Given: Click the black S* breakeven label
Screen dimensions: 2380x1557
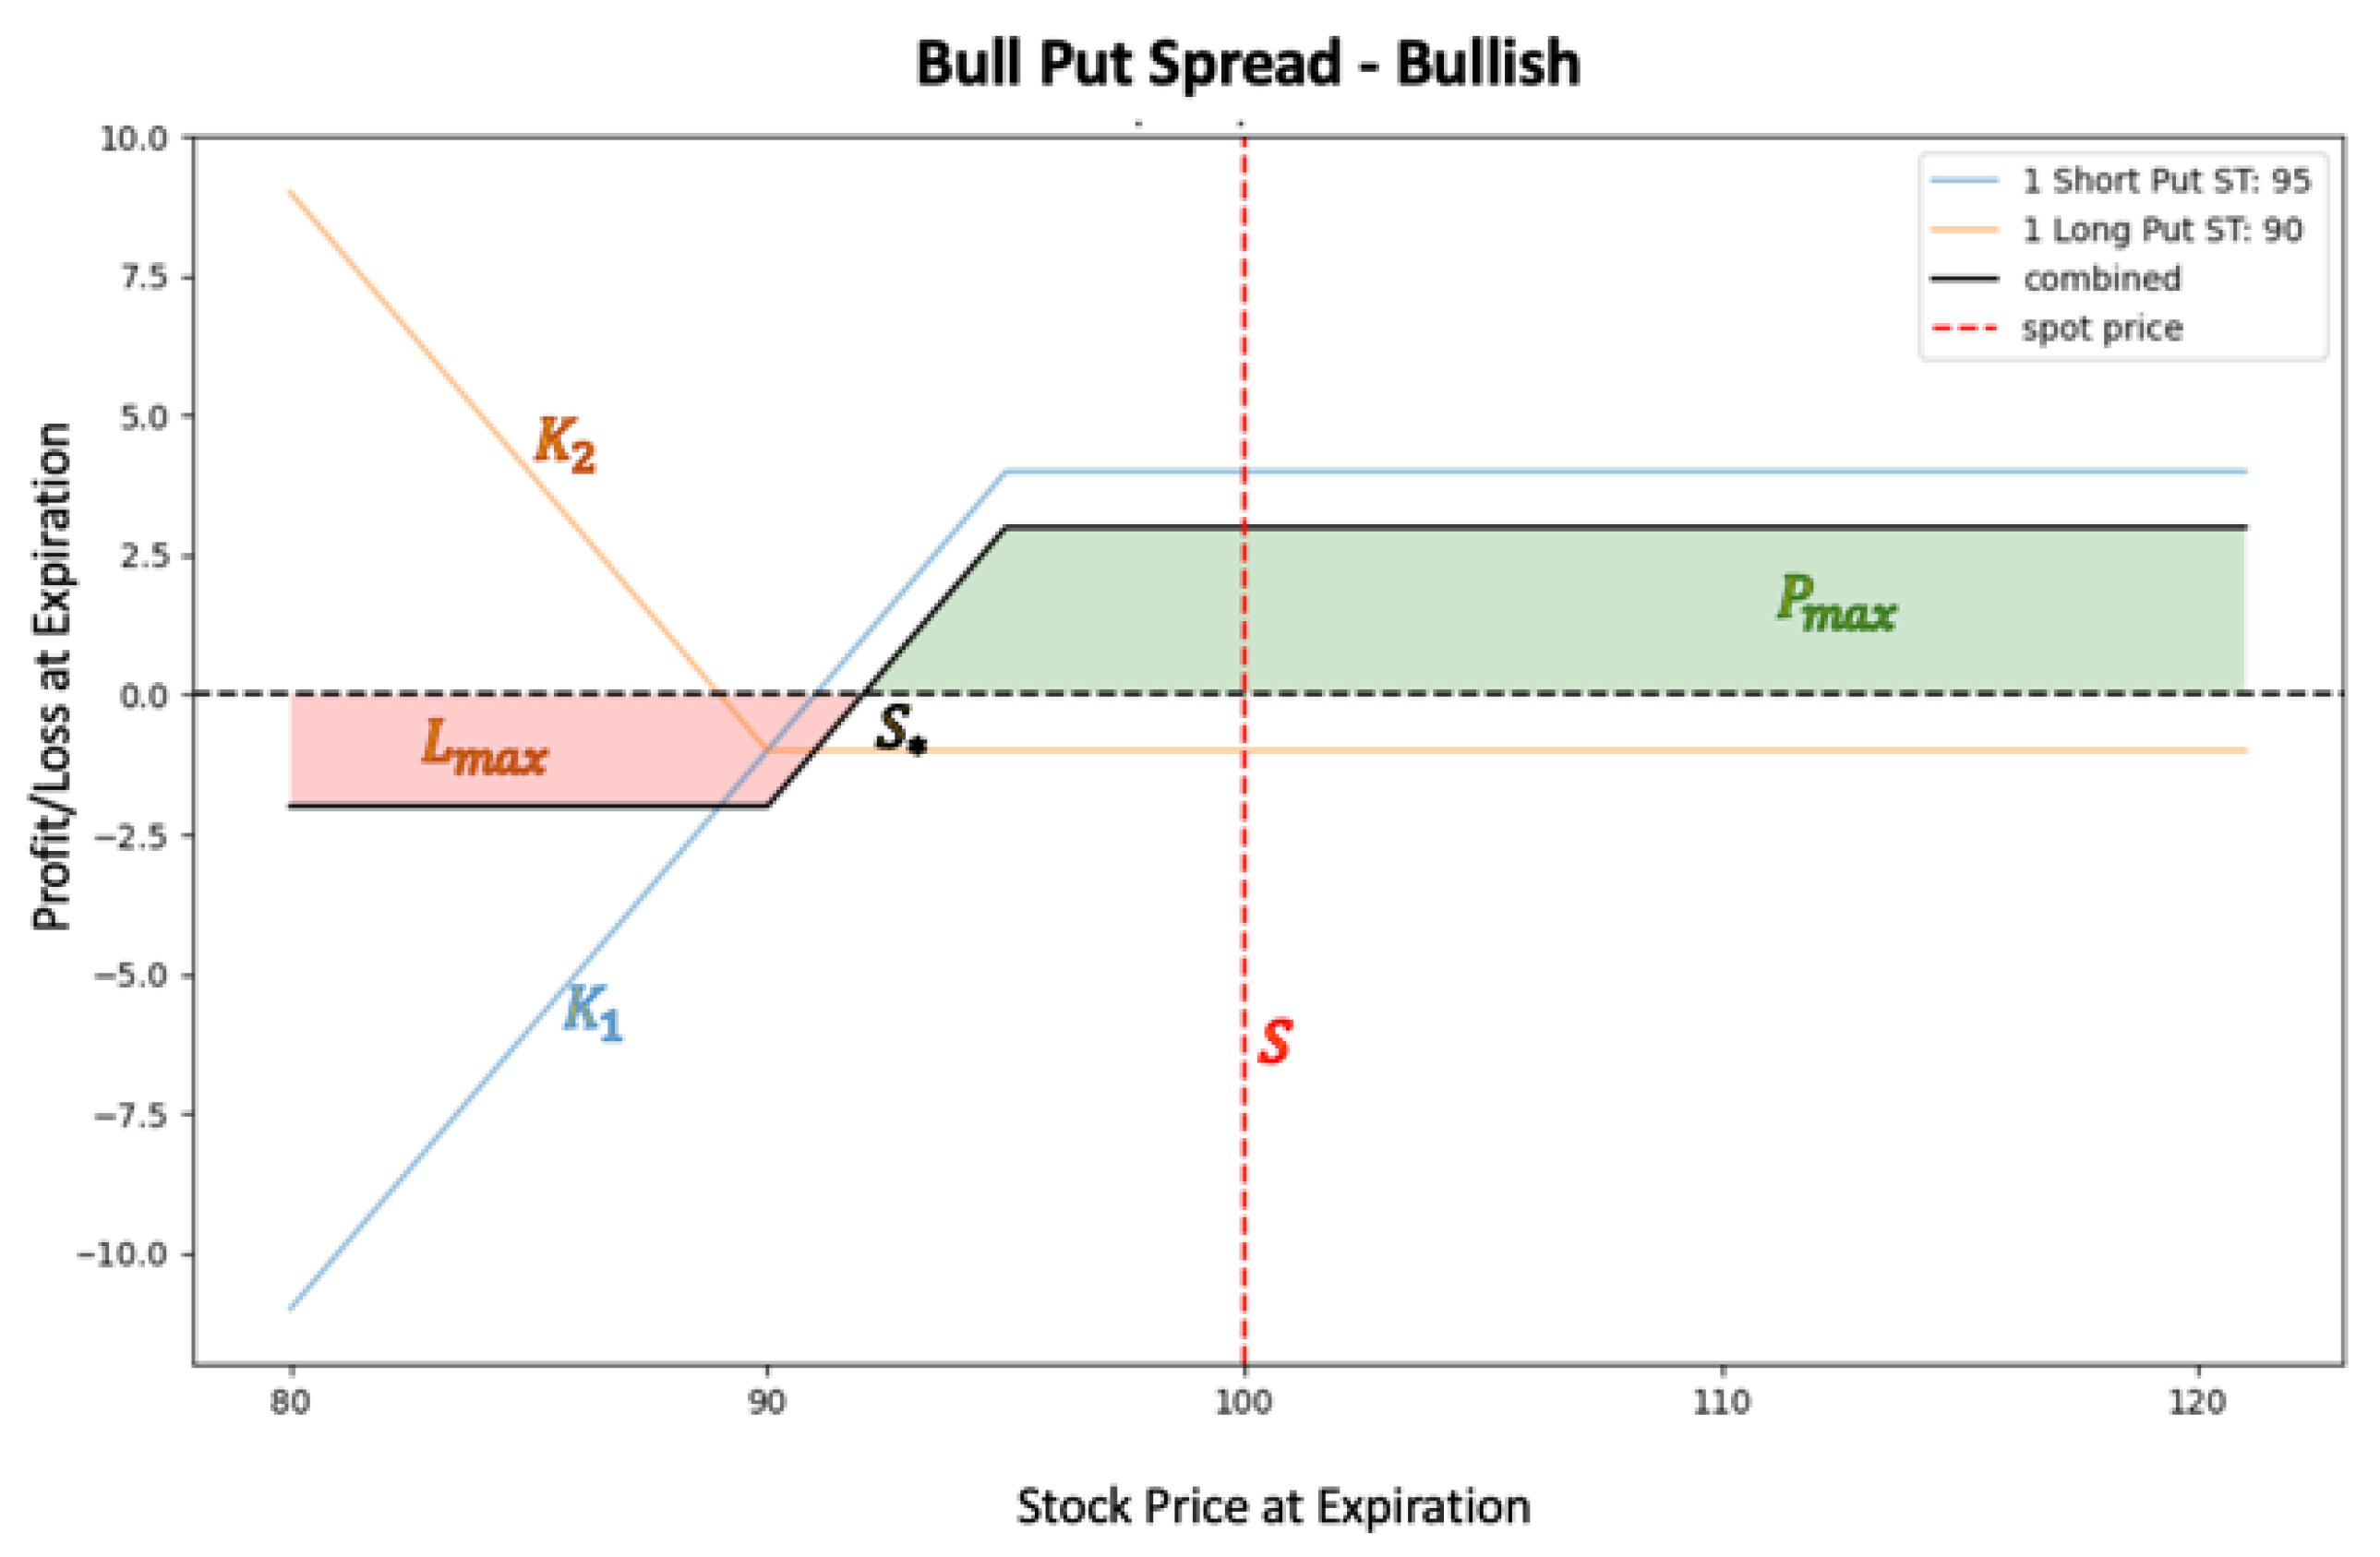Looking at the screenshot, I should [x=900, y=730].
